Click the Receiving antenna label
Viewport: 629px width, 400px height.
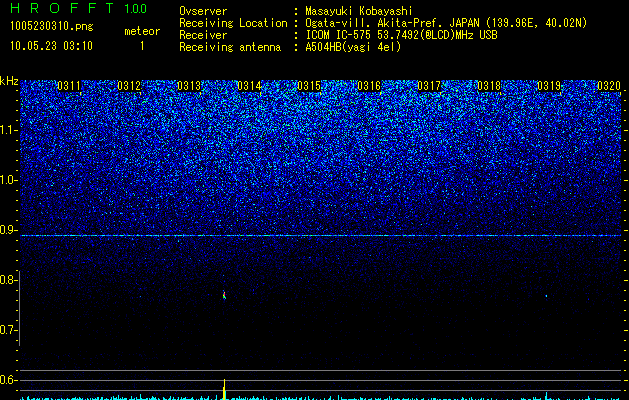230,47
